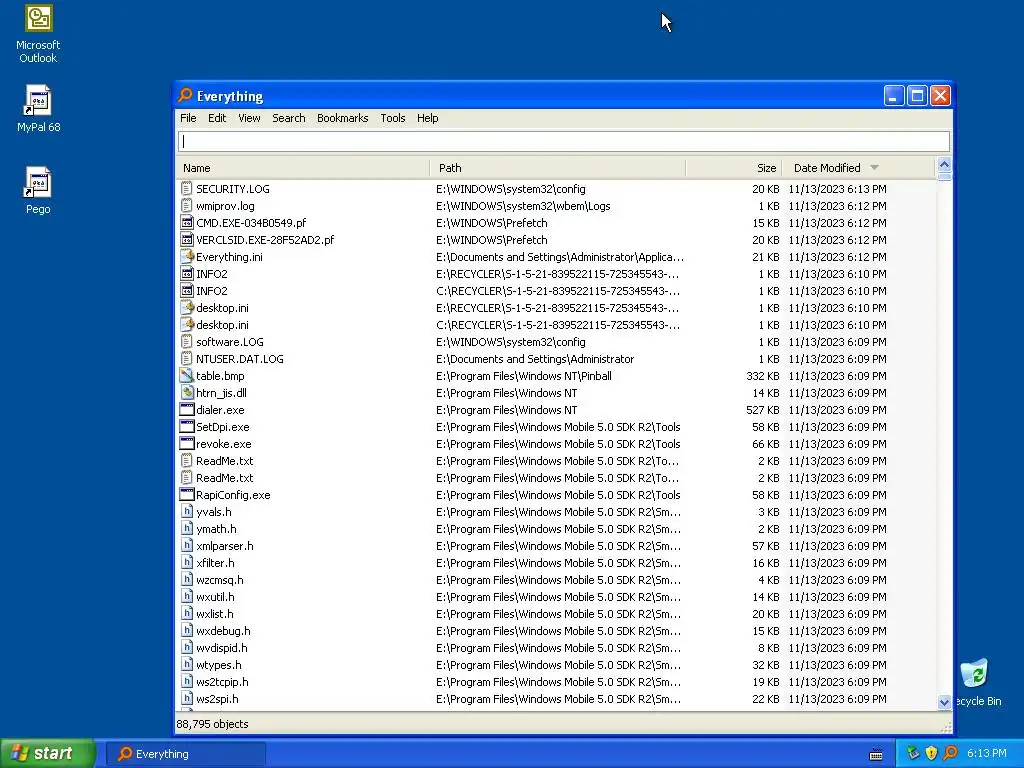Maximize the Everything window
This screenshot has height=768, width=1024.
tap(917, 96)
